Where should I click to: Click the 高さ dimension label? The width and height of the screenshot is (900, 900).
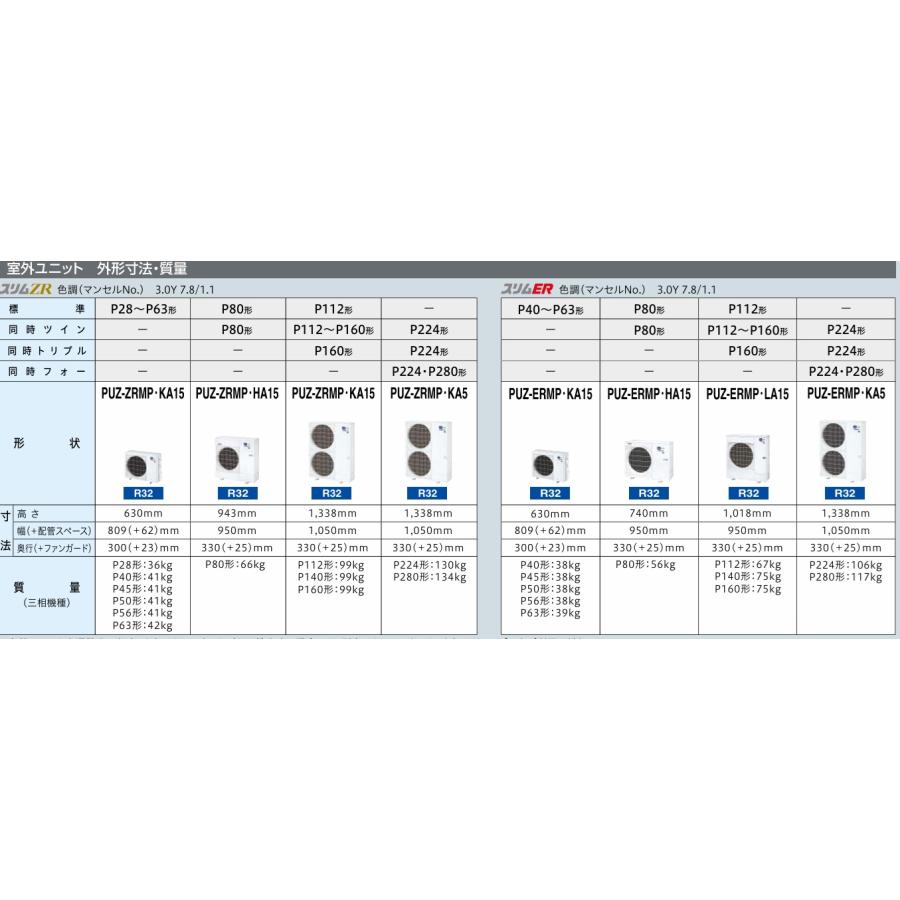click(x=28, y=514)
